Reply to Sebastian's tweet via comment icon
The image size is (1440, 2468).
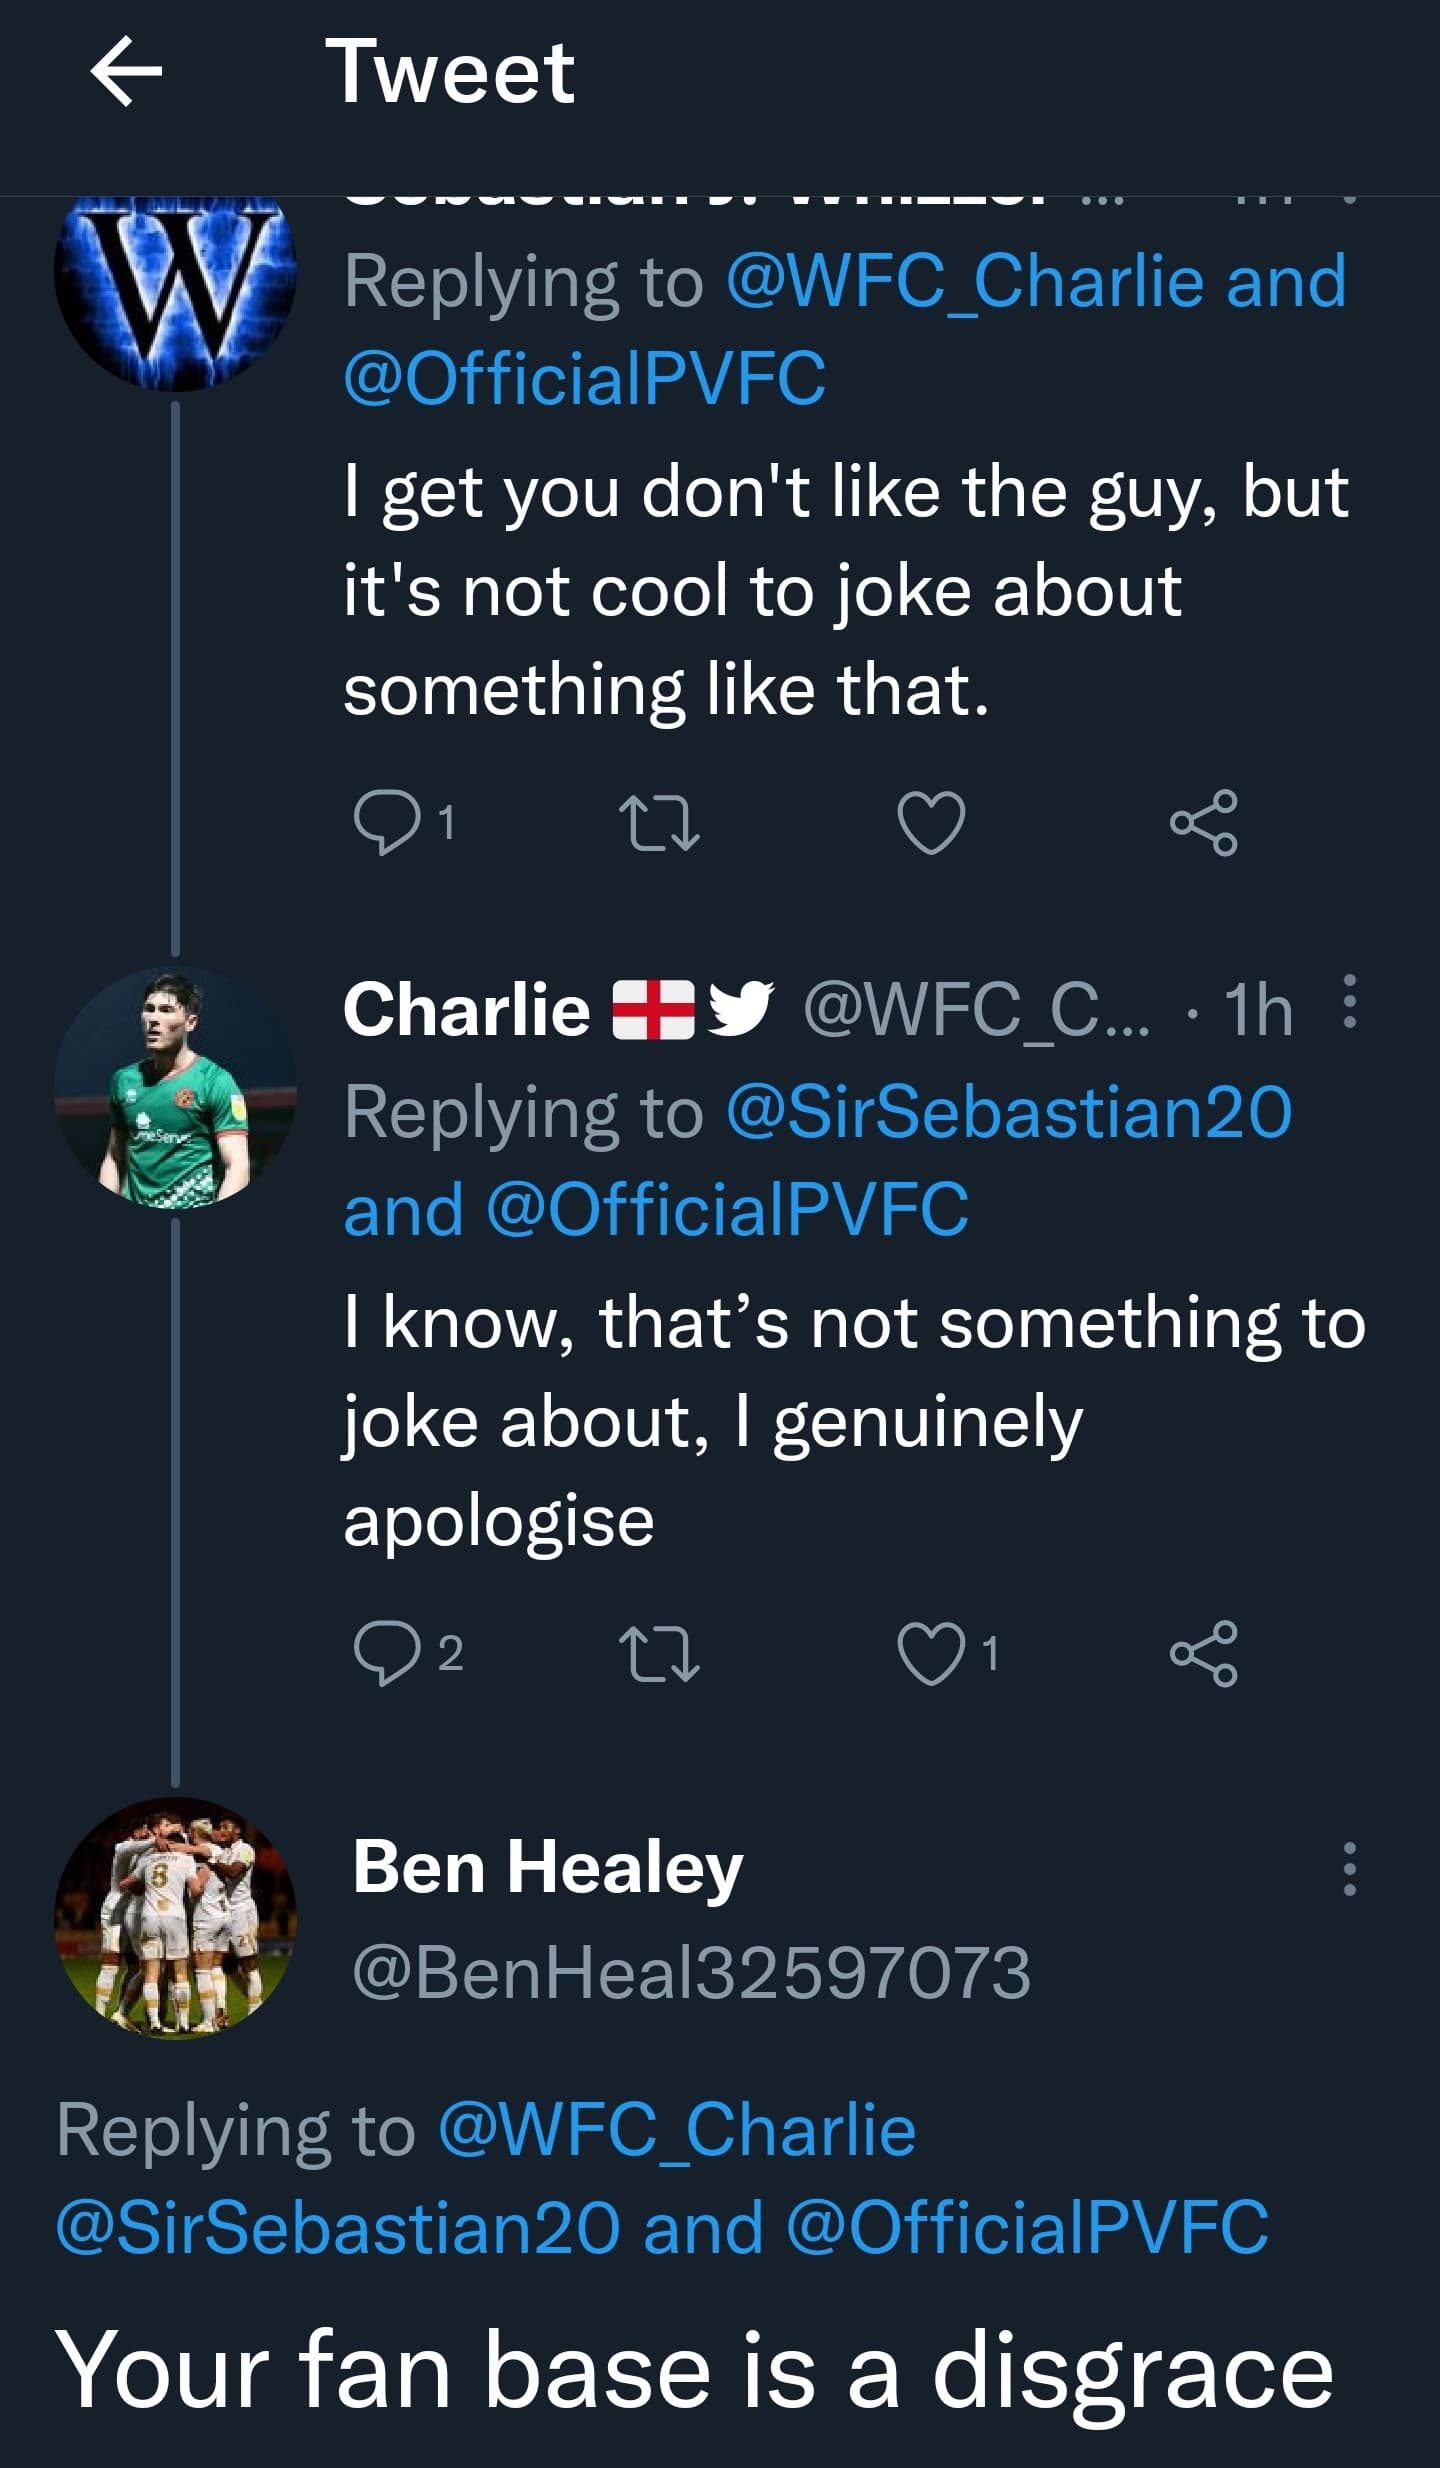(387, 822)
